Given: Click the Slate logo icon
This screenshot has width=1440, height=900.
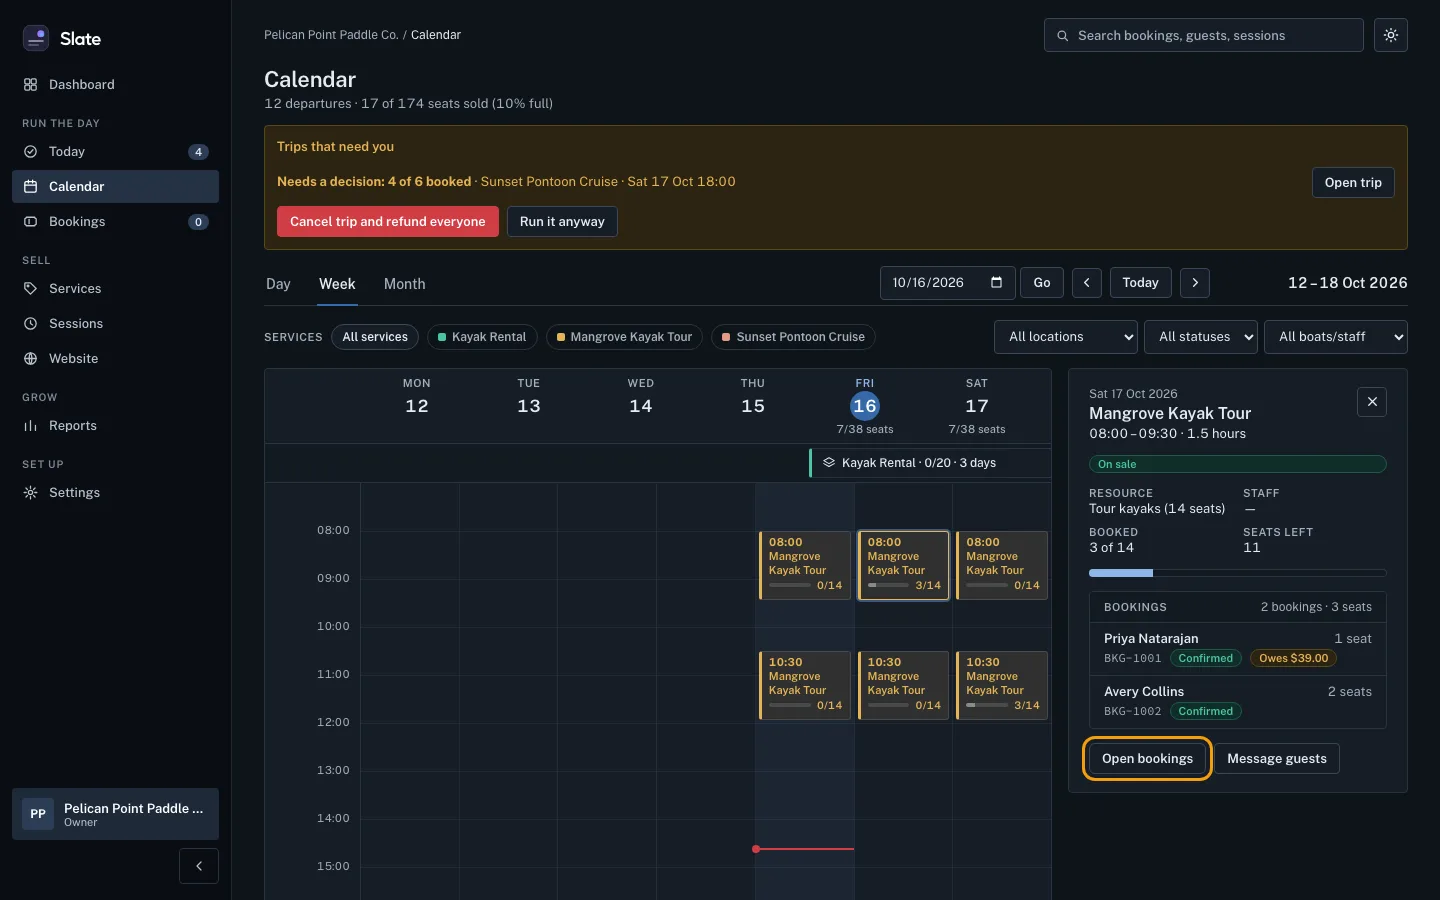Looking at the screenshot, I should [36, 38].
